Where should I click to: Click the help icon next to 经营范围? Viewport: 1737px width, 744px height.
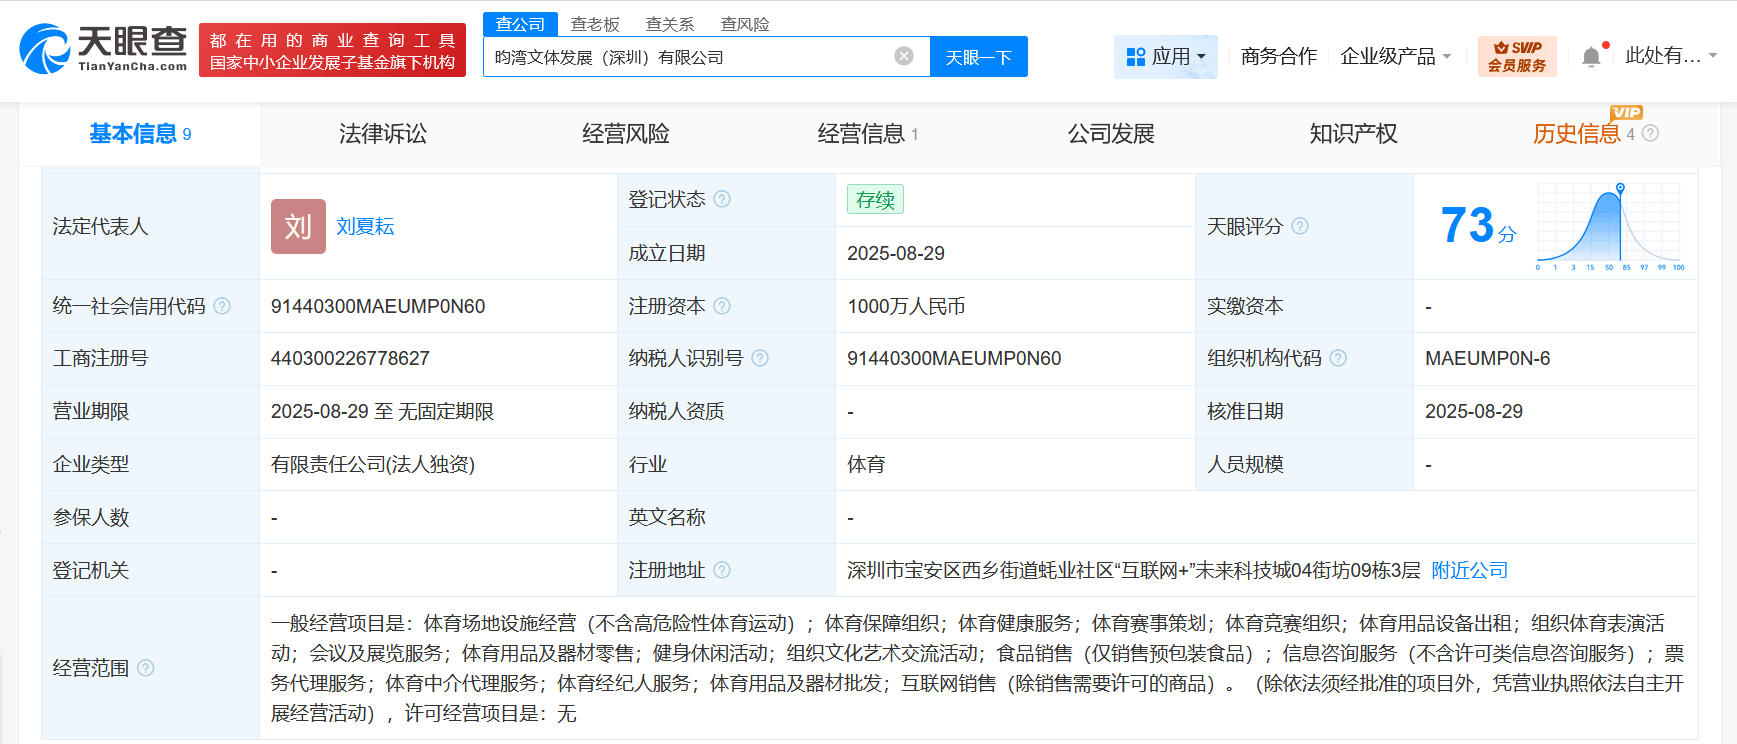click(146, 668)
